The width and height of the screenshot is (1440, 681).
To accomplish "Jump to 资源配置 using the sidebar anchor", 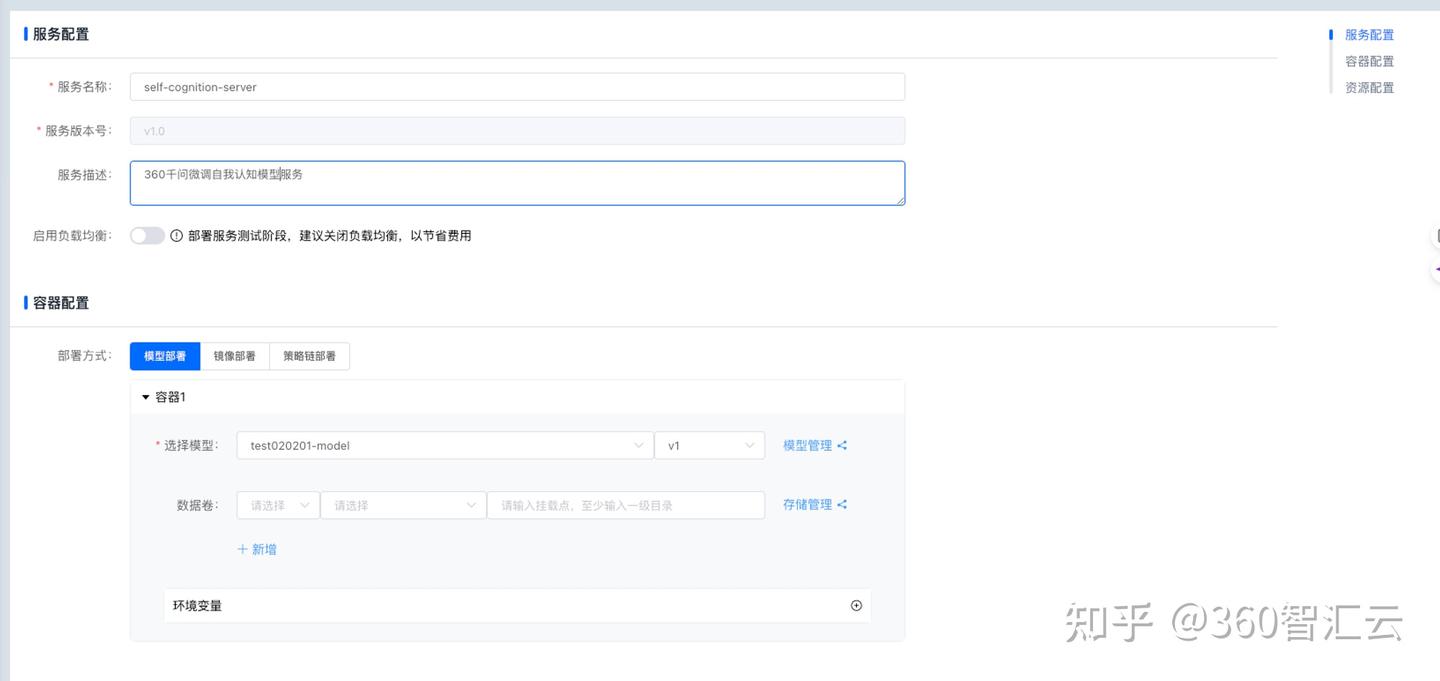I will pyautogui.click(x=1370, y=87).
